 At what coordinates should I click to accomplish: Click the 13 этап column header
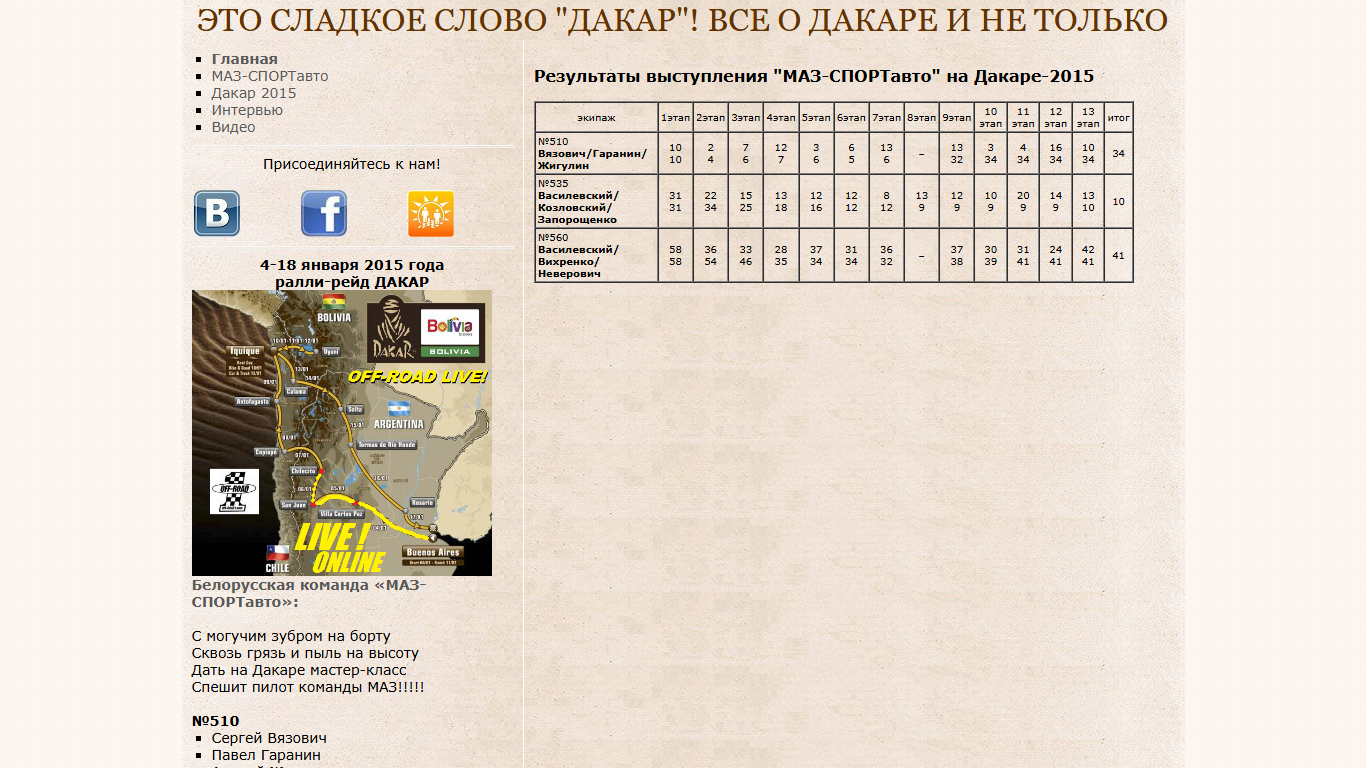(x=1088, y=117)
